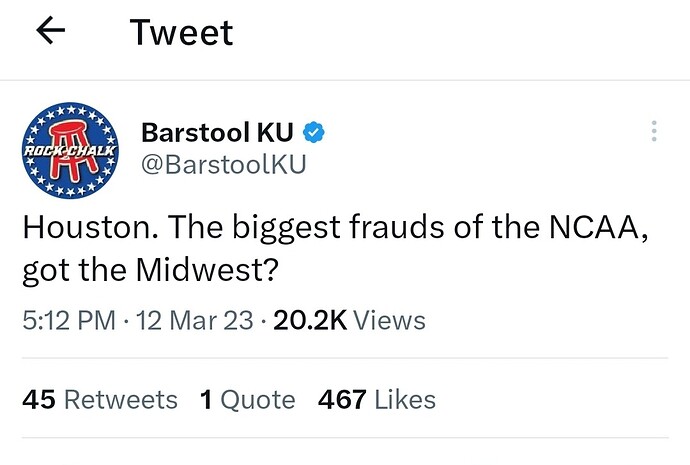Open the Barstool KU display name
The height and width of the screenshot is (465, 690).
point(217,132)
